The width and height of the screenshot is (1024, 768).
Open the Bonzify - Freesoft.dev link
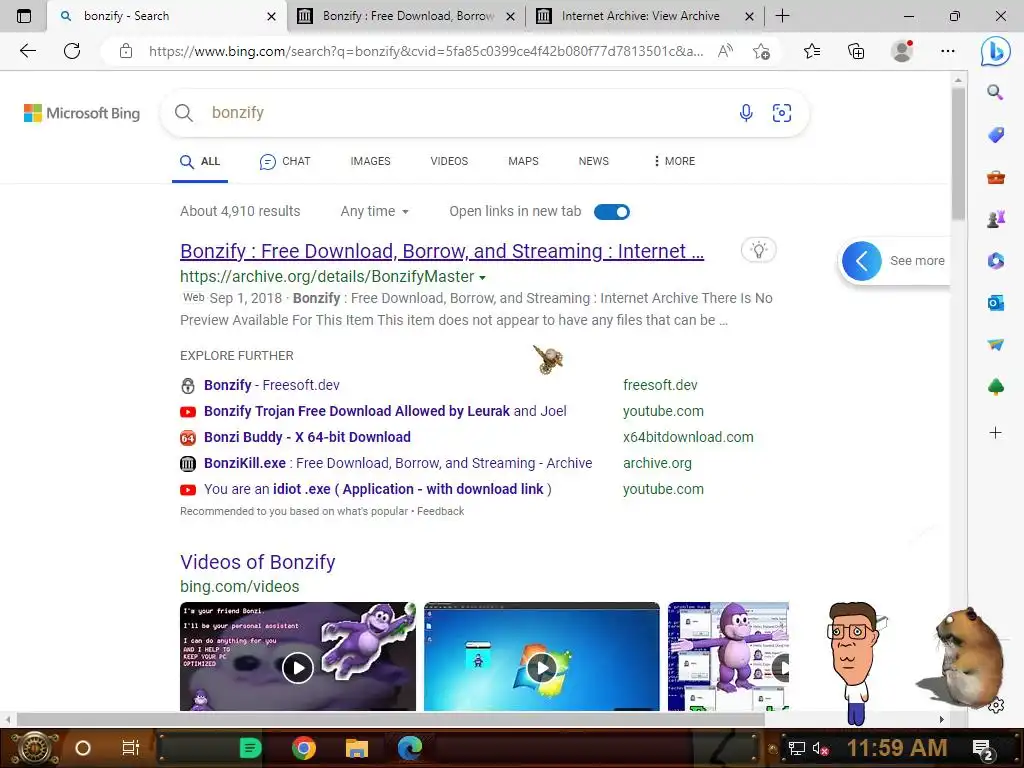click(272, 385)
